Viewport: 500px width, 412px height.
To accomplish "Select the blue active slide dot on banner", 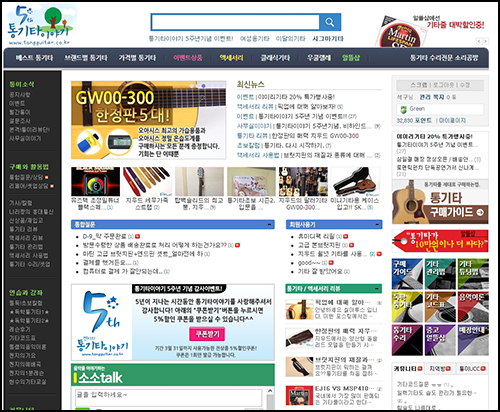I will pyautogui.click(x=203, y=86).
